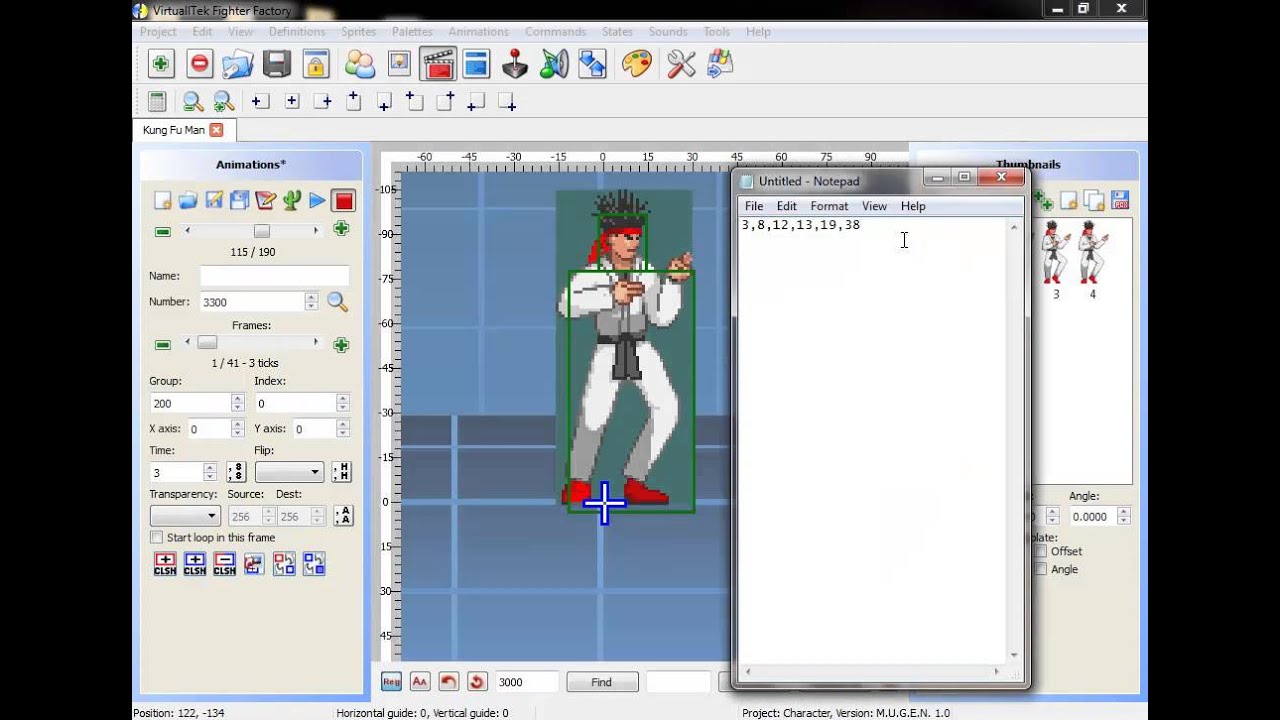
Task: Click the Time 8/8 button
Action: (x=236, y=472)
